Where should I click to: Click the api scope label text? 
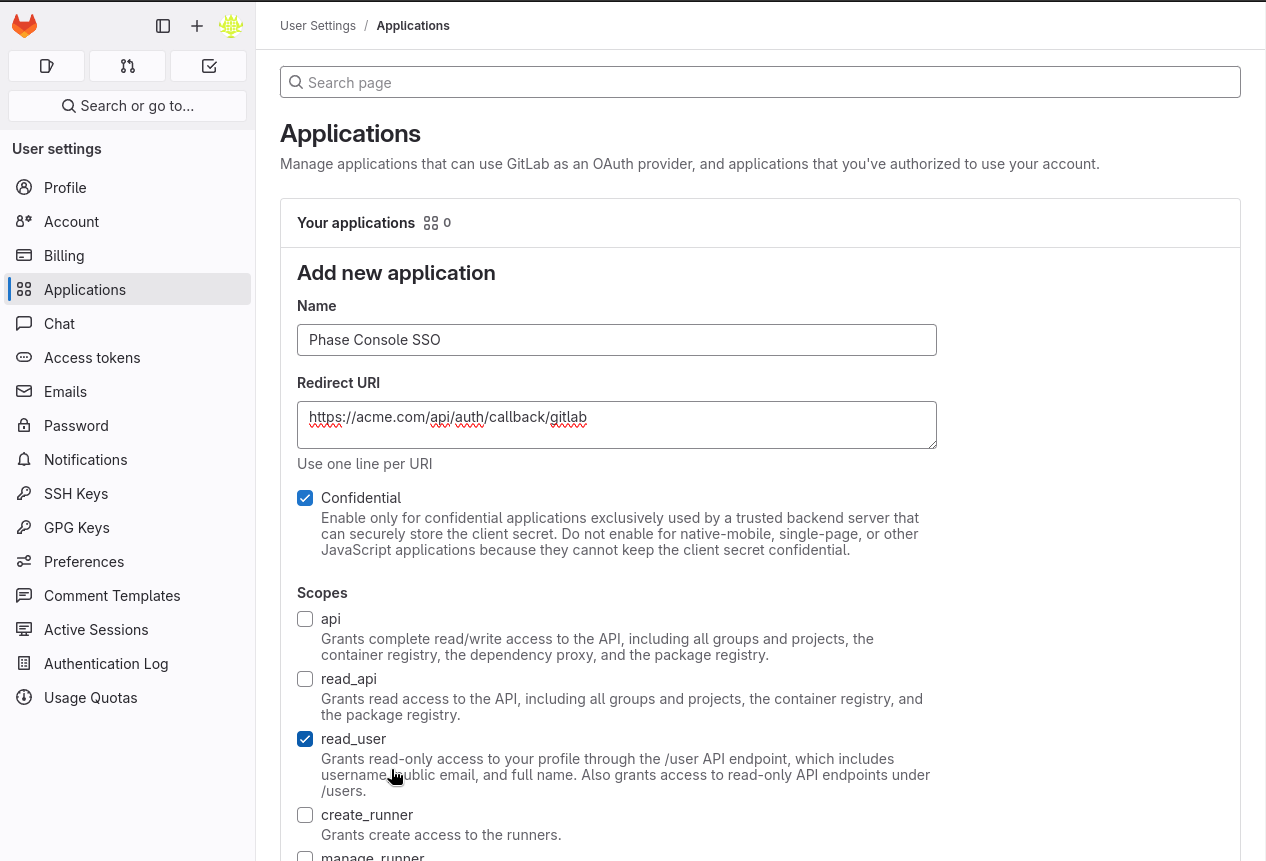331,619
